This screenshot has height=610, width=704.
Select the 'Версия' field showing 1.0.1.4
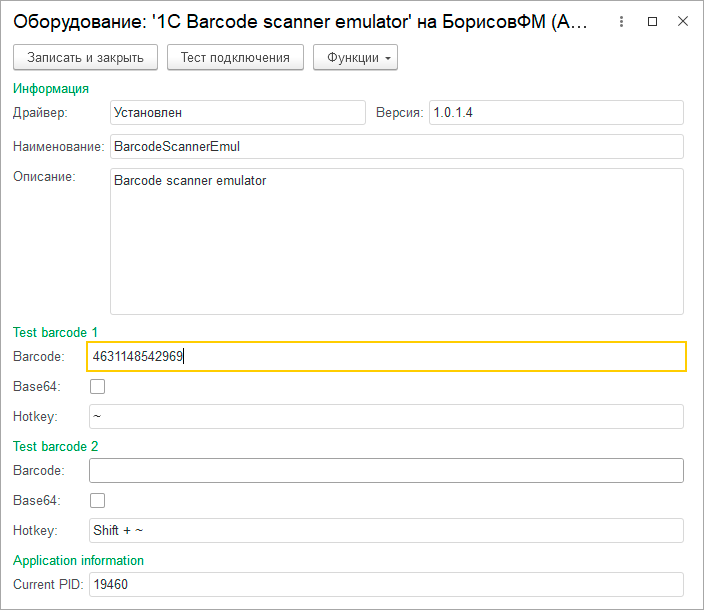tap(556, 112)
